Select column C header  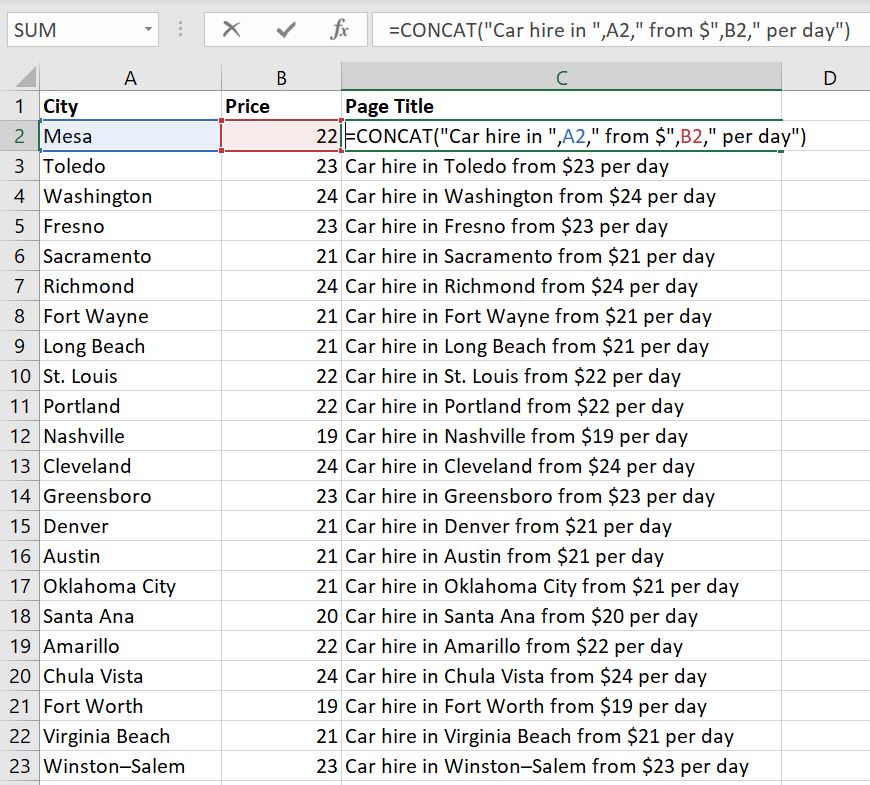coord(561,78)
